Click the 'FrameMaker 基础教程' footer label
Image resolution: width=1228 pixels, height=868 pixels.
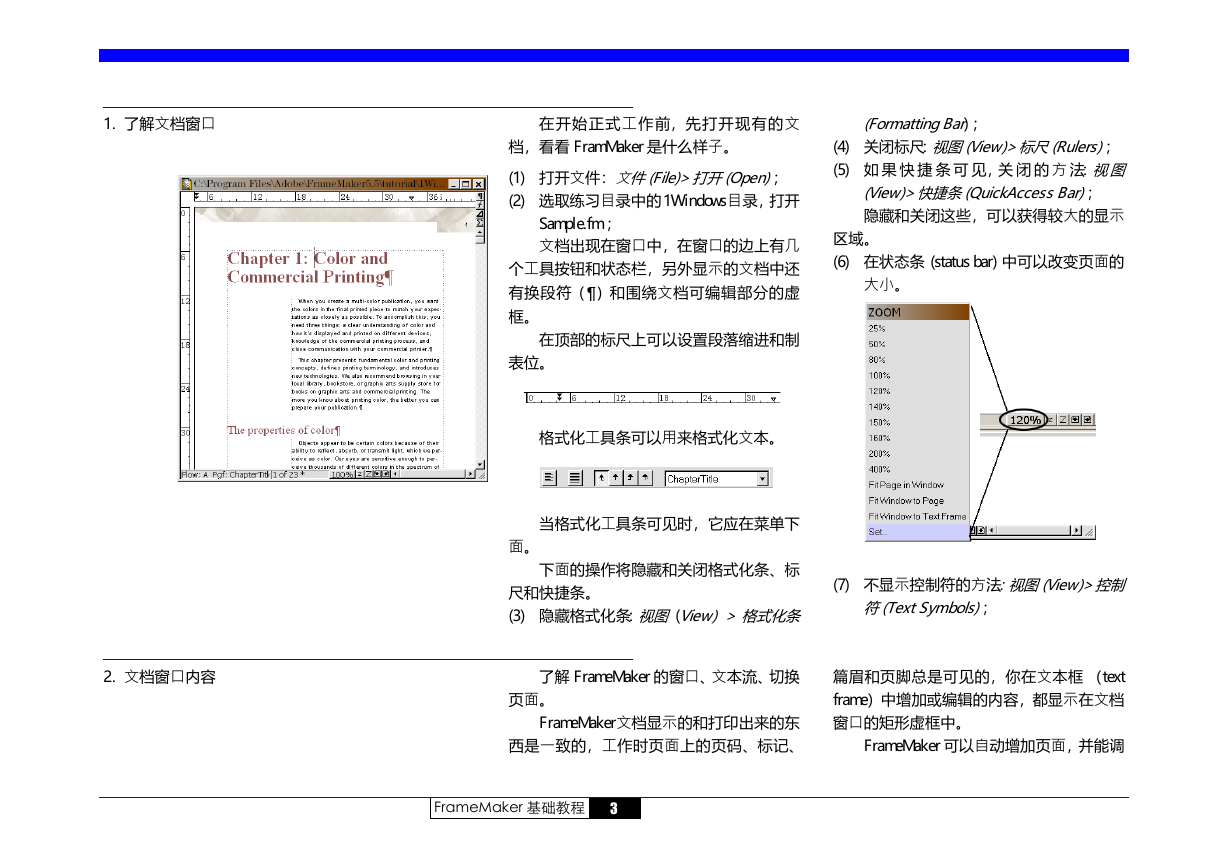[x=509, y=808]
